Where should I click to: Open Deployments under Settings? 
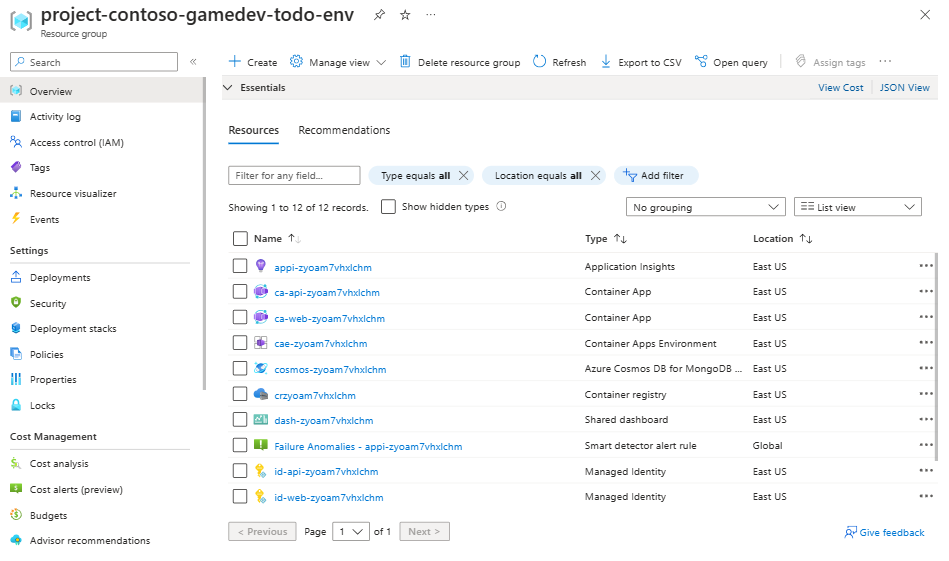pyautogui.click(x=60, y=277)
